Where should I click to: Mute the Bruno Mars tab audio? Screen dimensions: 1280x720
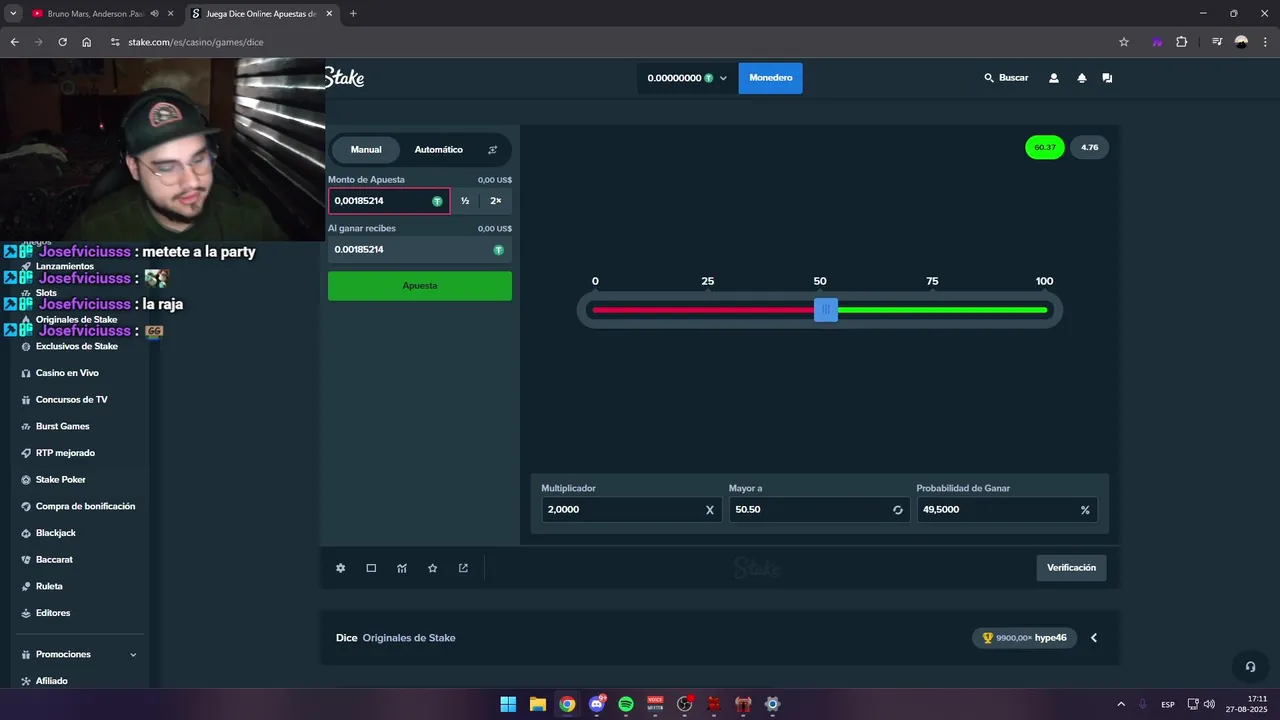[154, 14]
